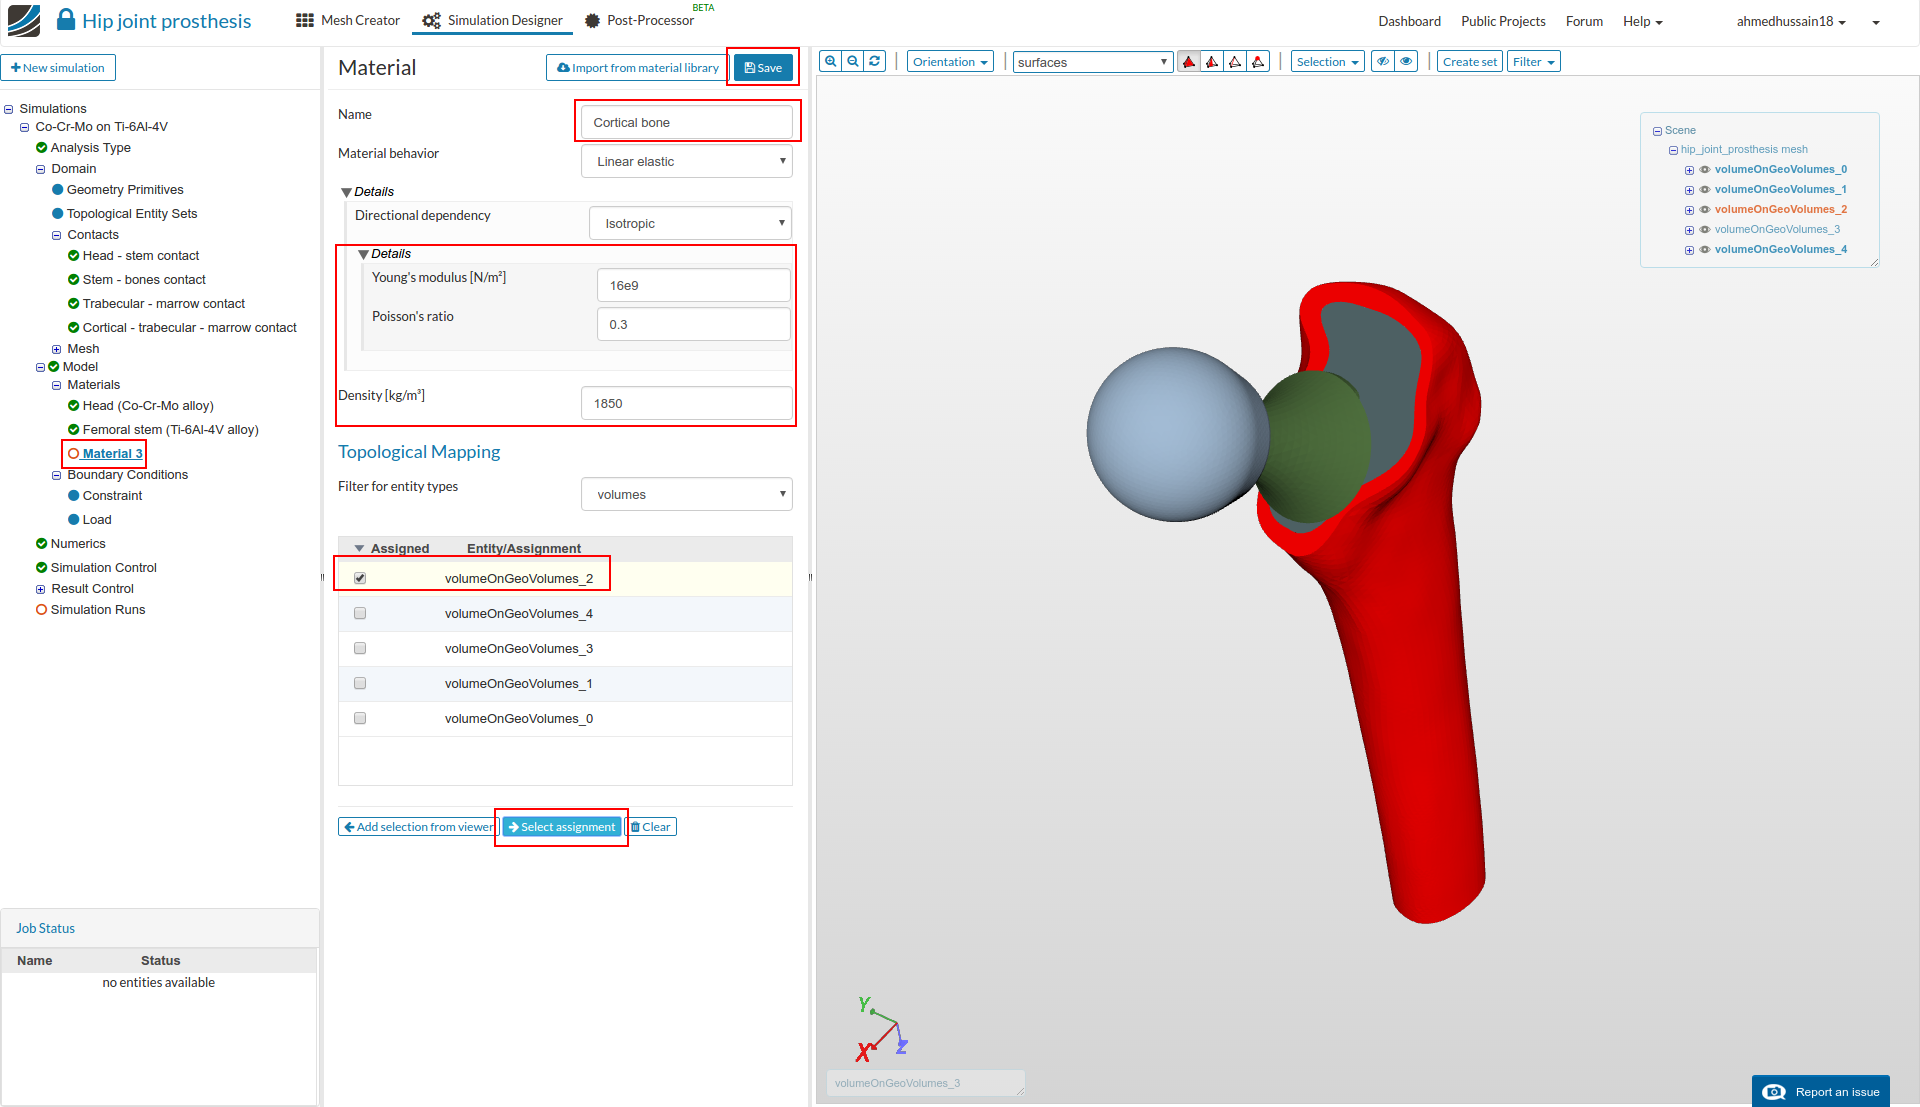Toggle visibility of volumeOnGeoVolumes_0 in scene

tap(1705, 170)
